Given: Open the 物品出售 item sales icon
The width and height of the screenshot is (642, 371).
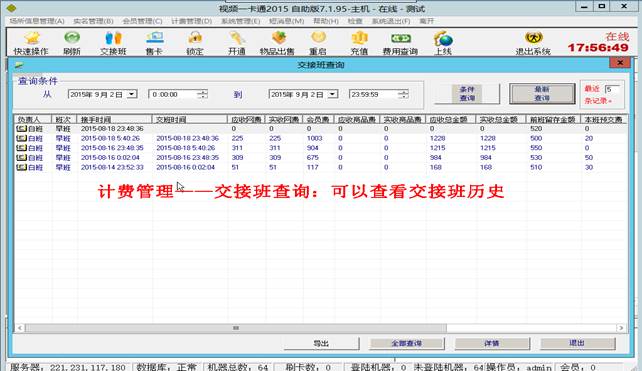Looking at the screenshot, I should point(277,43).
